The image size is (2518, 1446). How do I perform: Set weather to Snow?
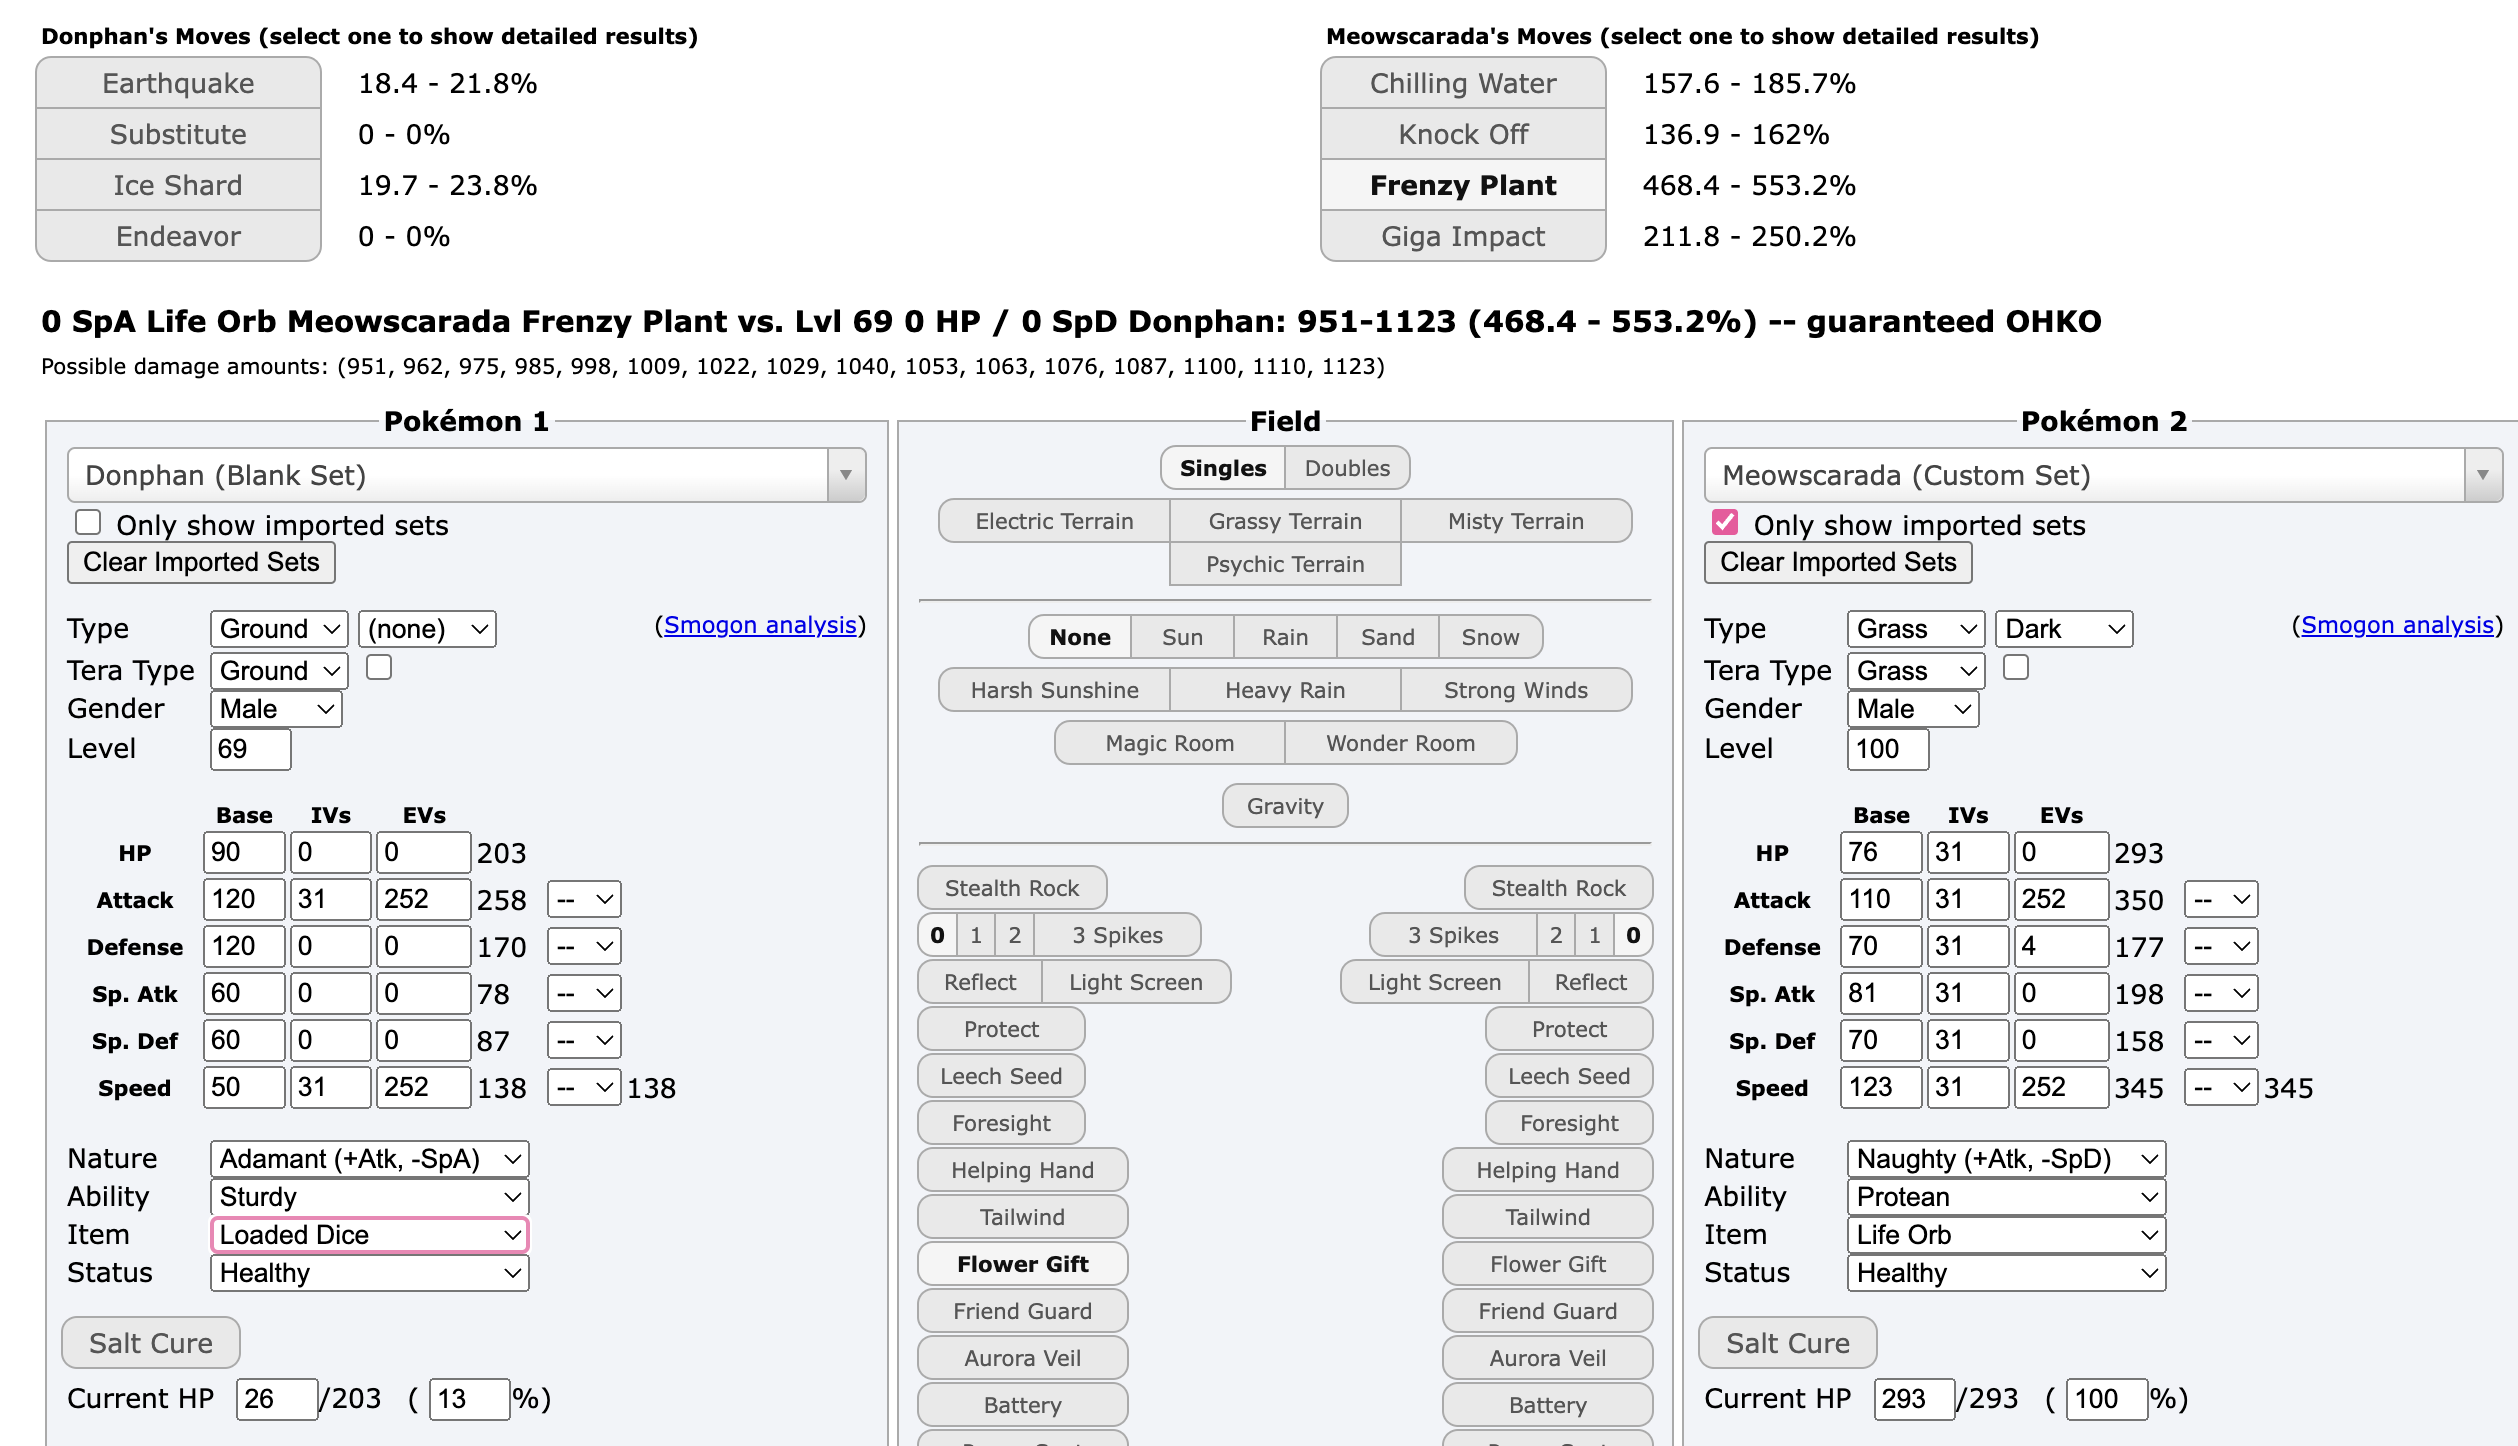click(x=1490, y=637)
